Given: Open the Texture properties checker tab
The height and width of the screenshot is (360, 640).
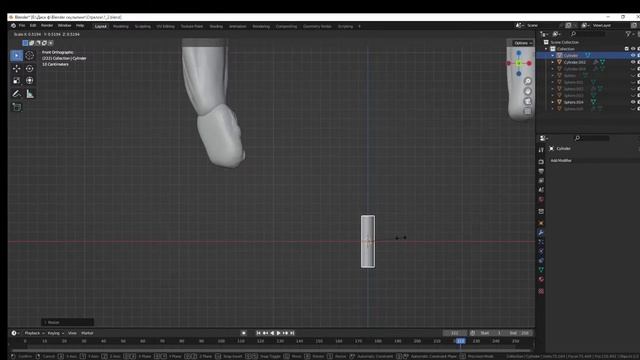Looking at the screenshot, I should click(x=541, y=291).
